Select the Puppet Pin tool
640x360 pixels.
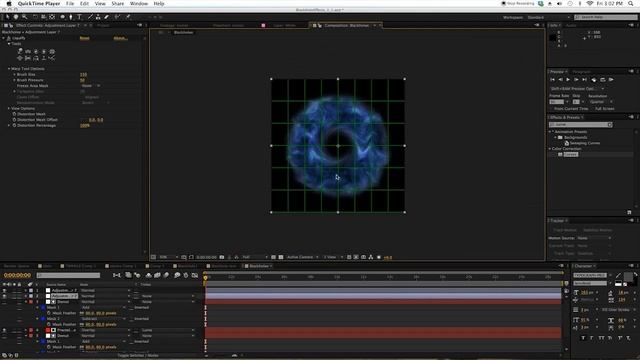click(x=128, y=17)
